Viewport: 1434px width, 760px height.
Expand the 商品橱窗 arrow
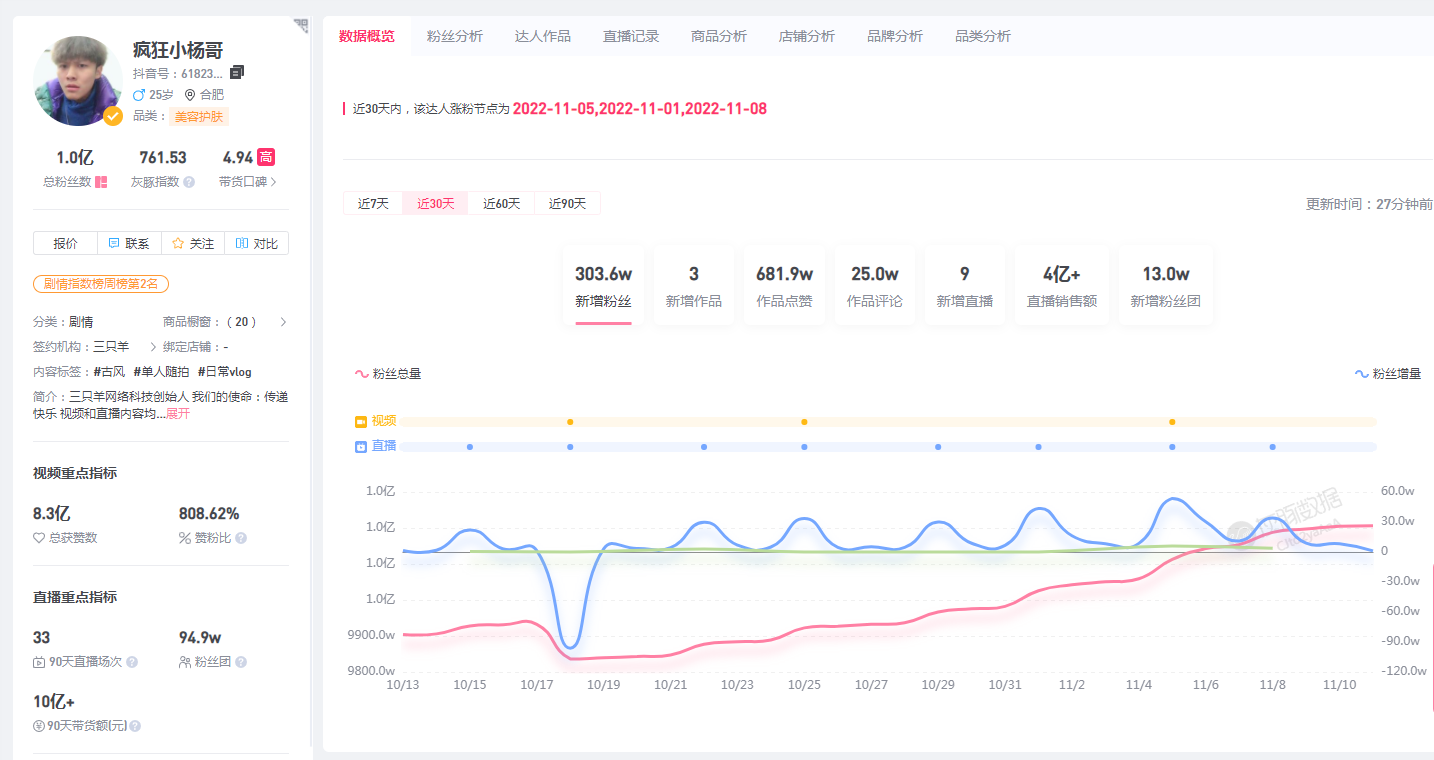click(283, 322)
